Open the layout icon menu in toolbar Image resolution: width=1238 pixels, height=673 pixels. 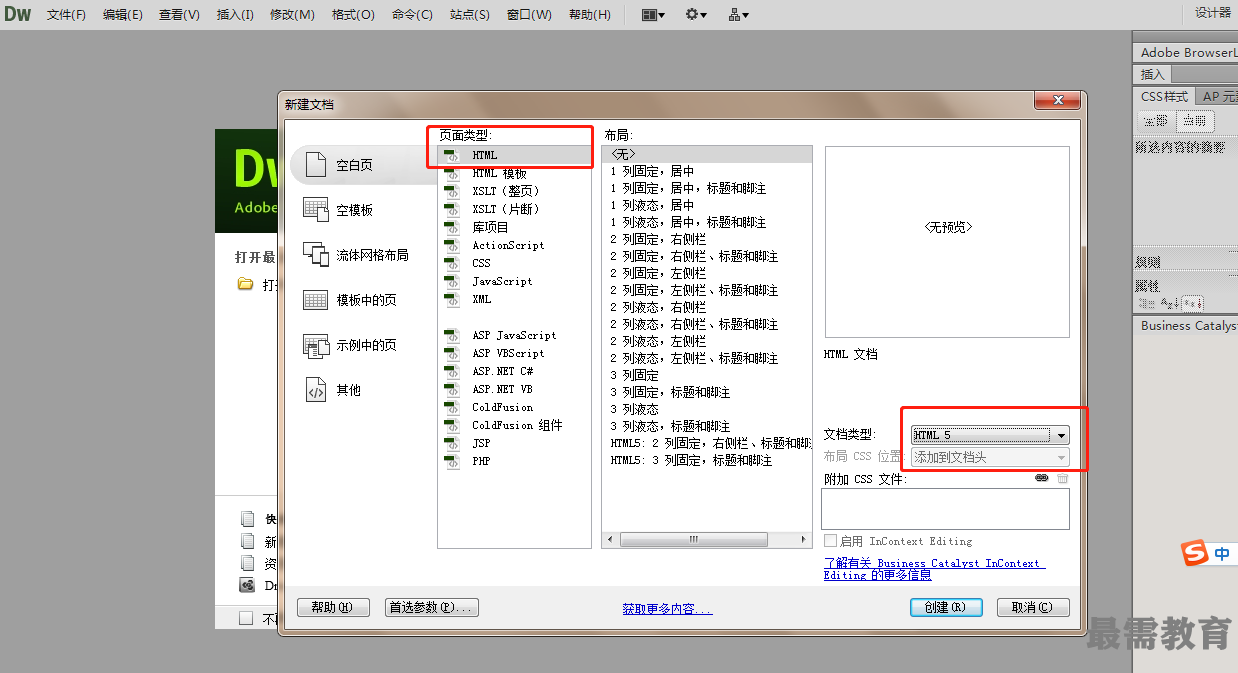pos(653,14)
